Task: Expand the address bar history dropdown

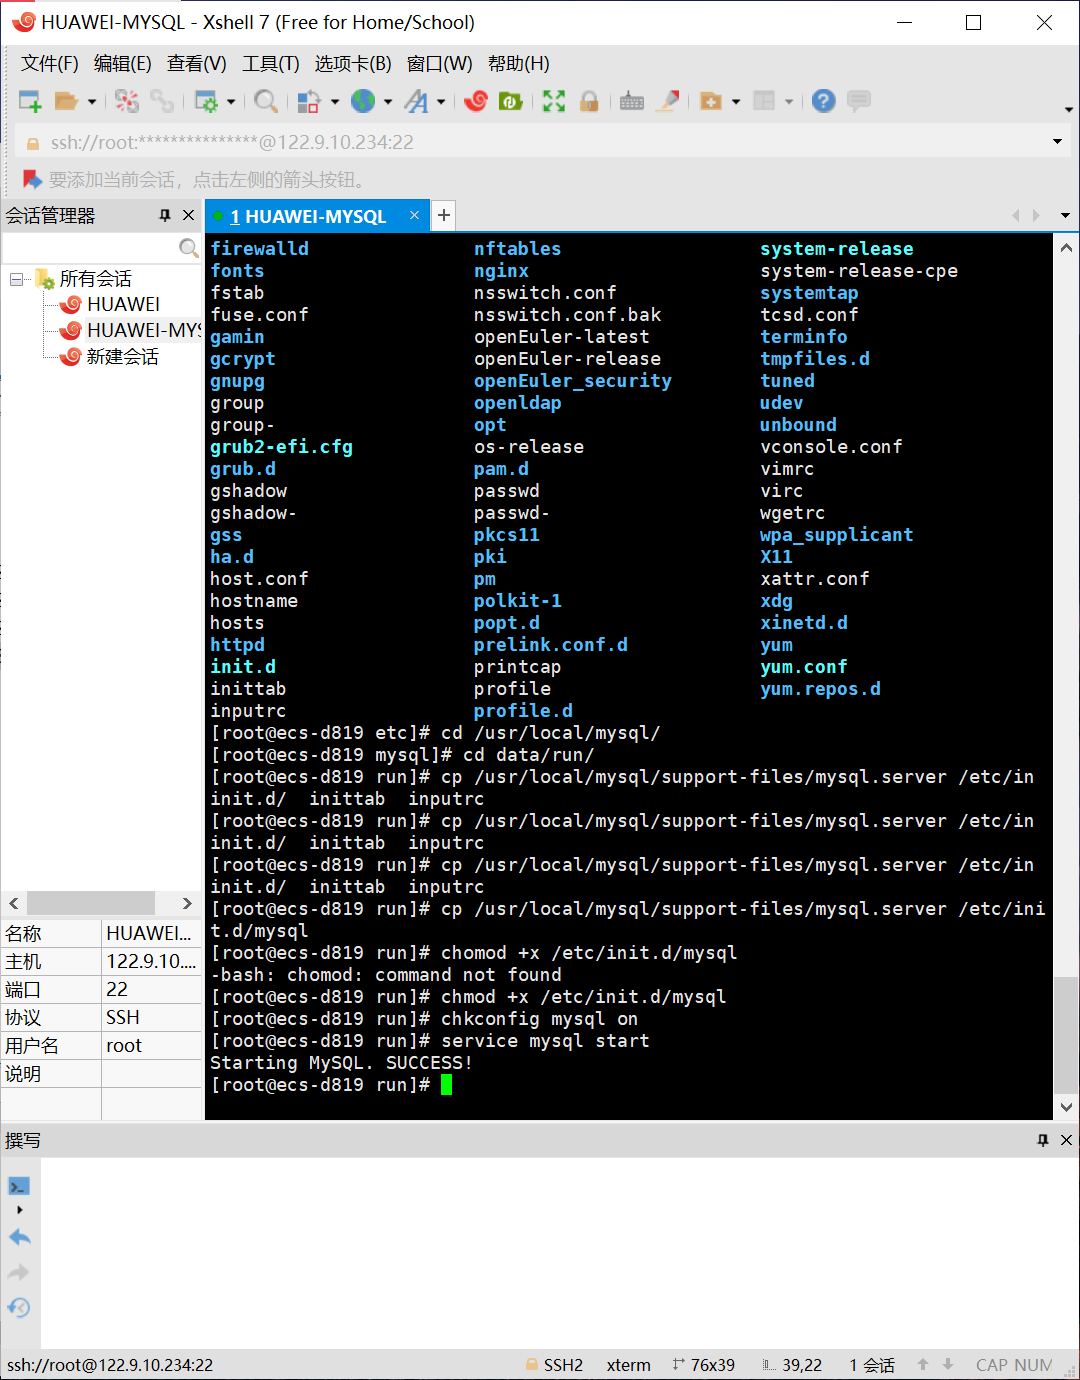Action: pos(1057,142)
